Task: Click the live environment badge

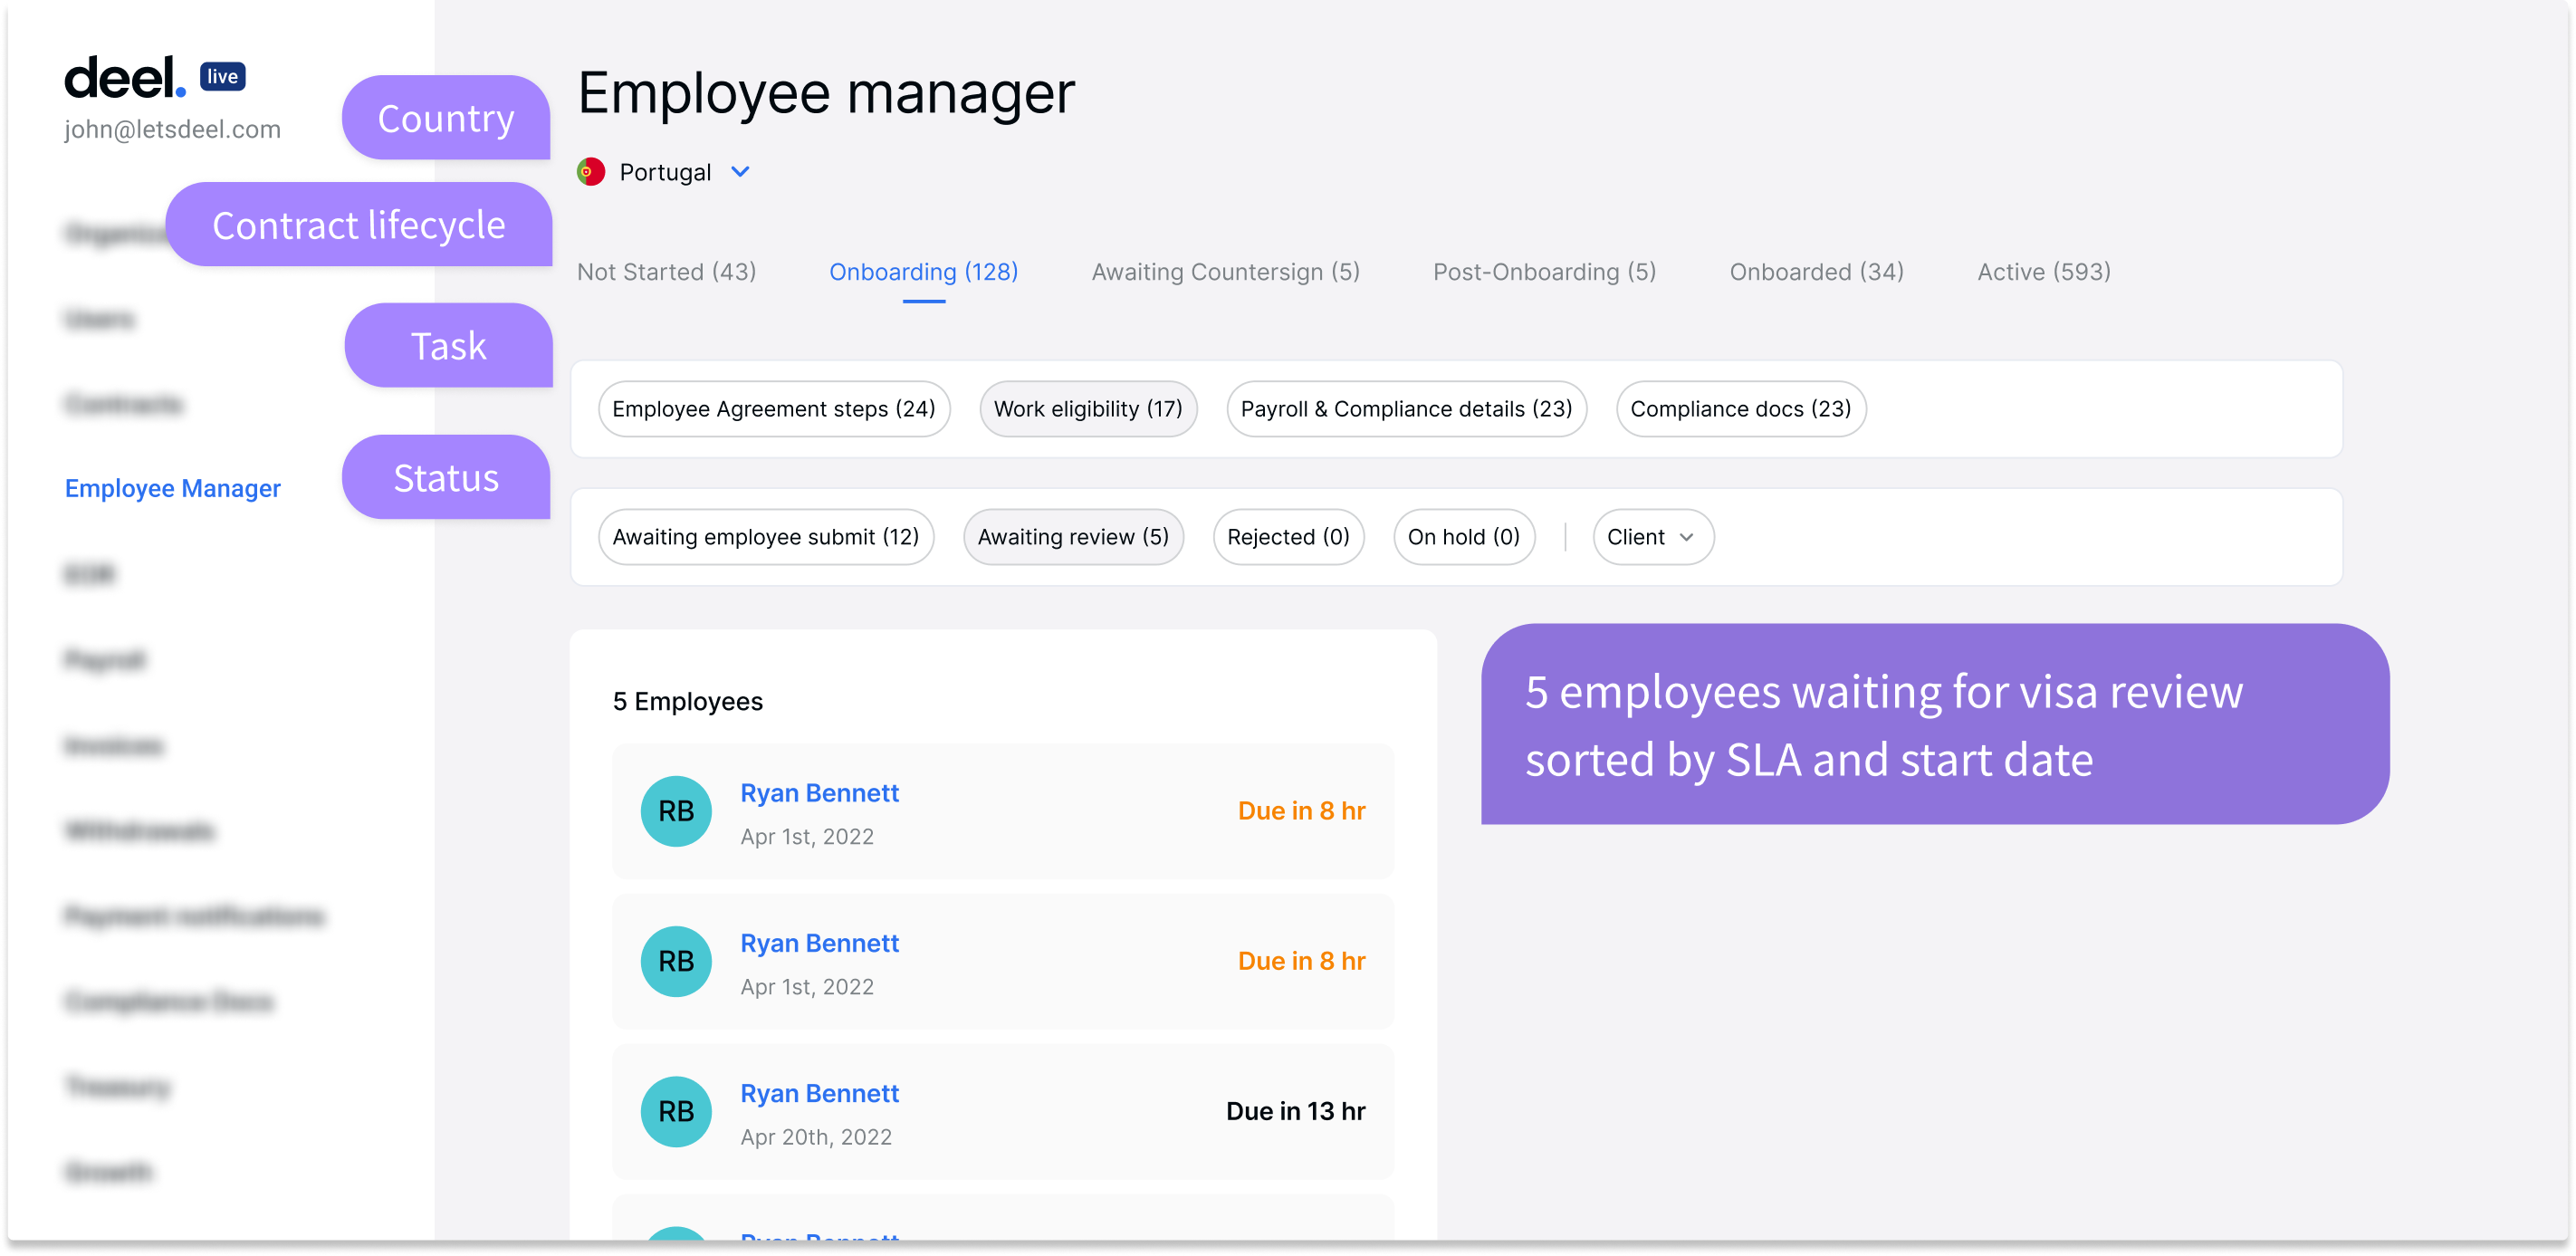Action: click(x=222, y=77)
